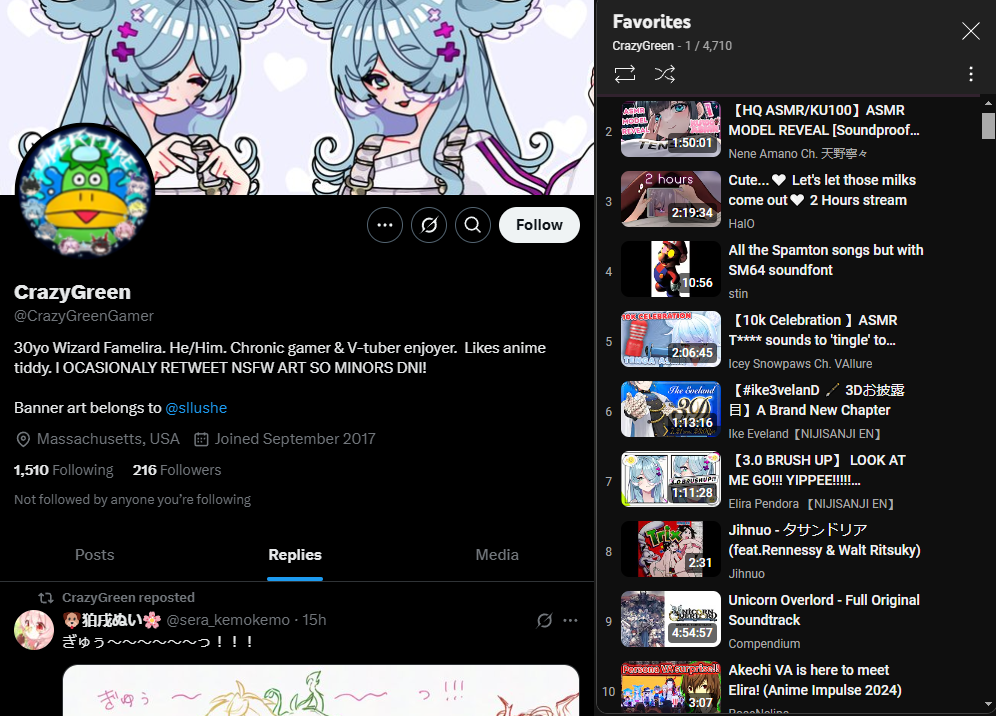This screenshot has width=996, height=716.
Task: Select the title 'All the Spamton songs but with SM64 soundfont'
Action: [826, 260]
